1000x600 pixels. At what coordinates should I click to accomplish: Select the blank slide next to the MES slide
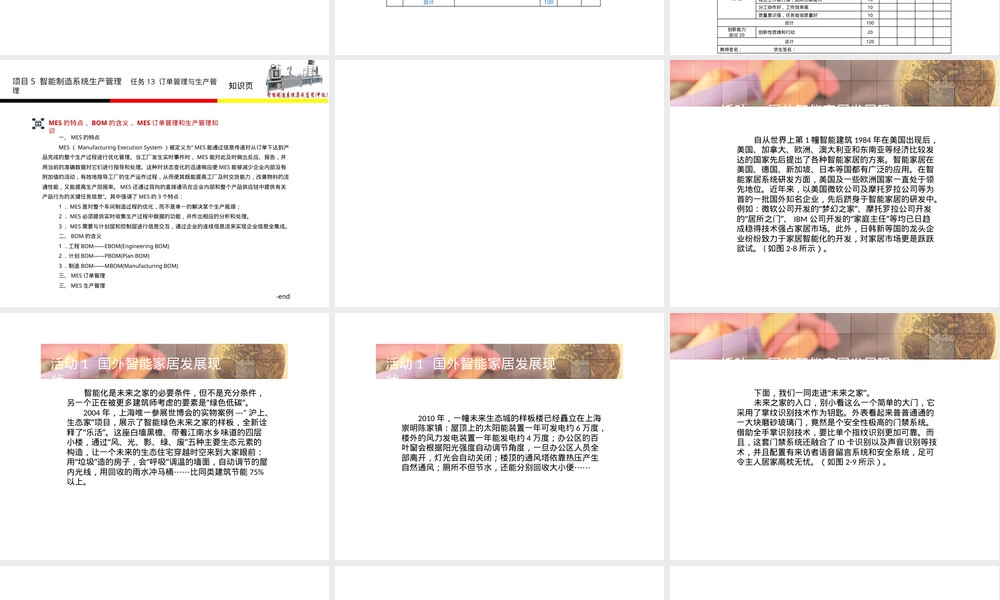499,184
